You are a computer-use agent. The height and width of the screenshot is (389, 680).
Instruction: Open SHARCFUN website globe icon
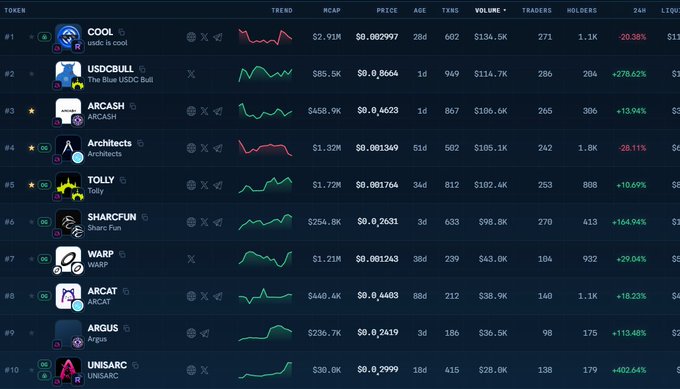[x=191, y=222]
